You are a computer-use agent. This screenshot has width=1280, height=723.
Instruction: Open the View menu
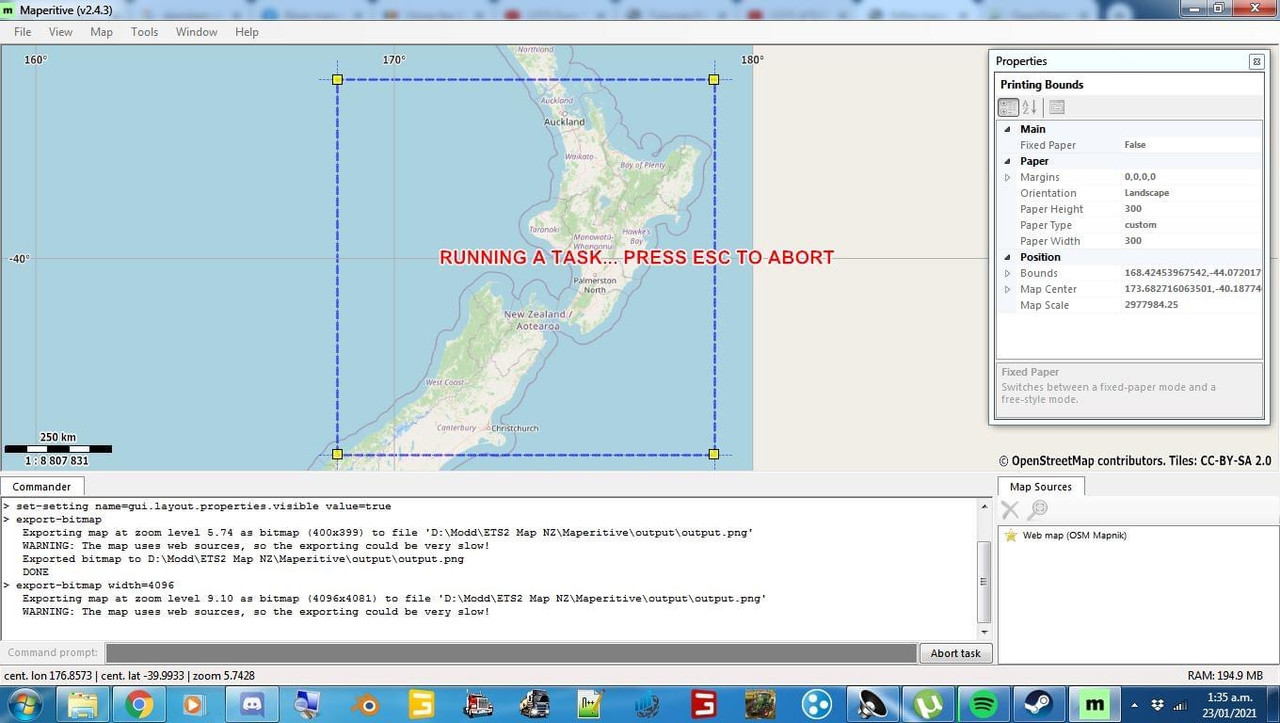click(x=61, y=32)
